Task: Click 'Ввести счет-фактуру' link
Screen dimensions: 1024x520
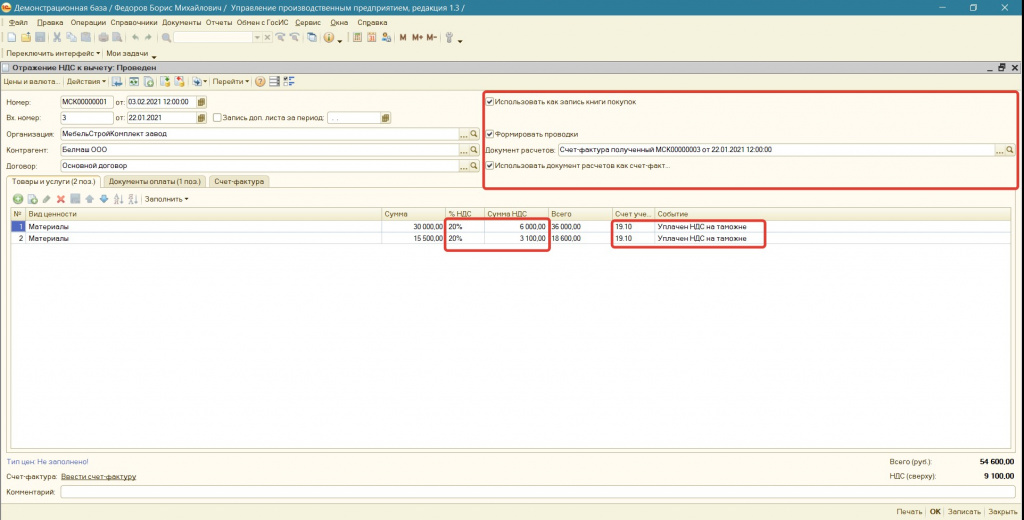Action: (99, 477)
